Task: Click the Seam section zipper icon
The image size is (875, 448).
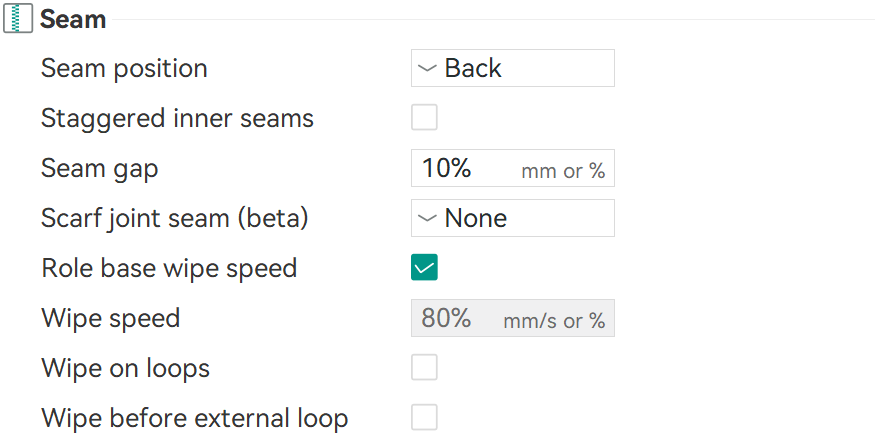Action: pyautogui.click(x=20, y=18)
